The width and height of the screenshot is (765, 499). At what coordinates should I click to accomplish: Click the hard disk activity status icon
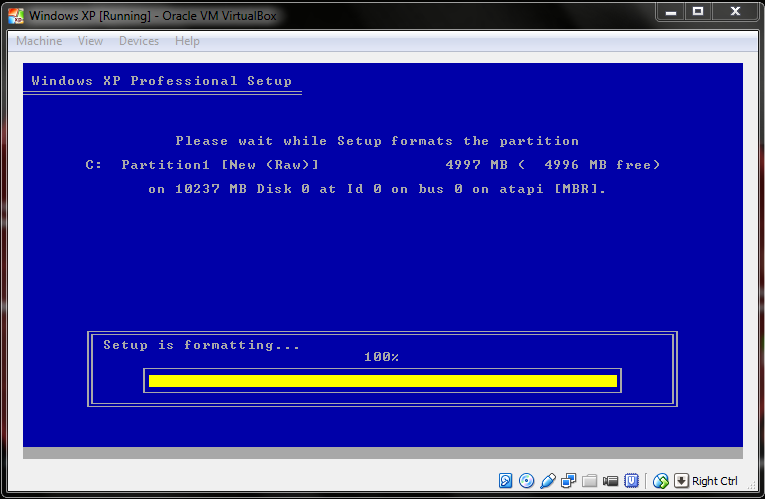[x=505, y=481]
